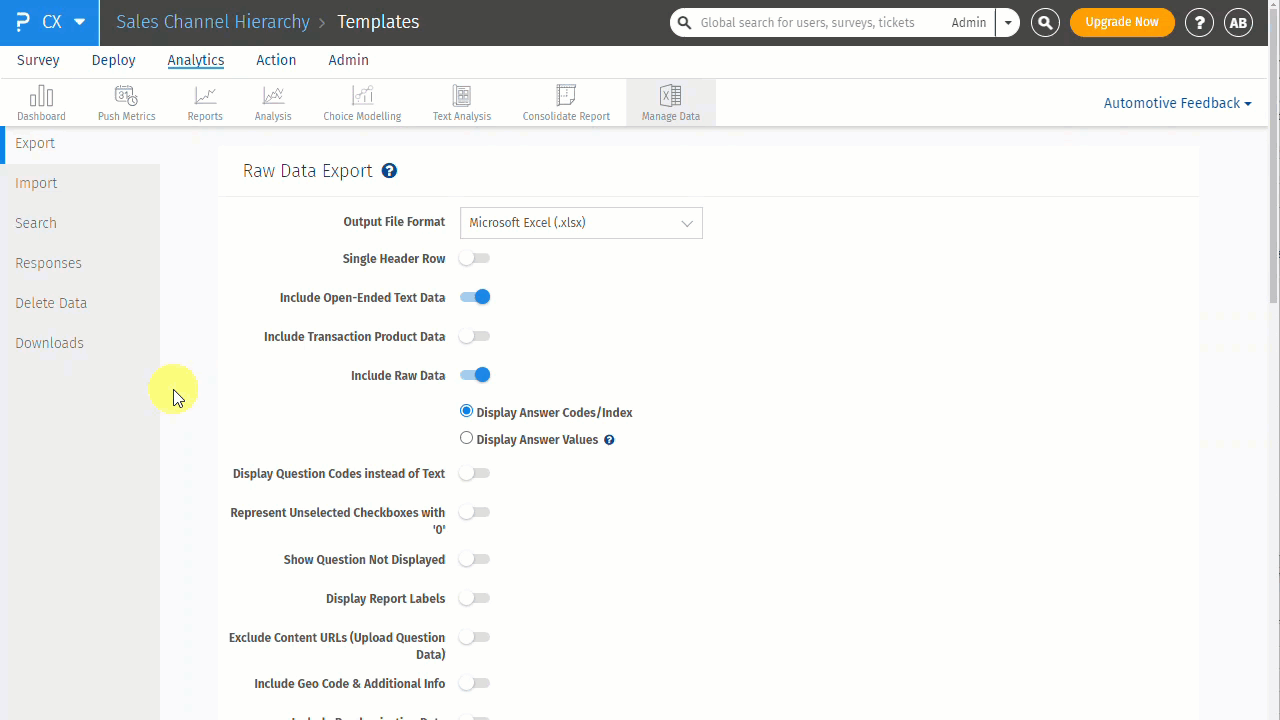
Task: Open Output File Format dropdown
Action: point(581,223)
